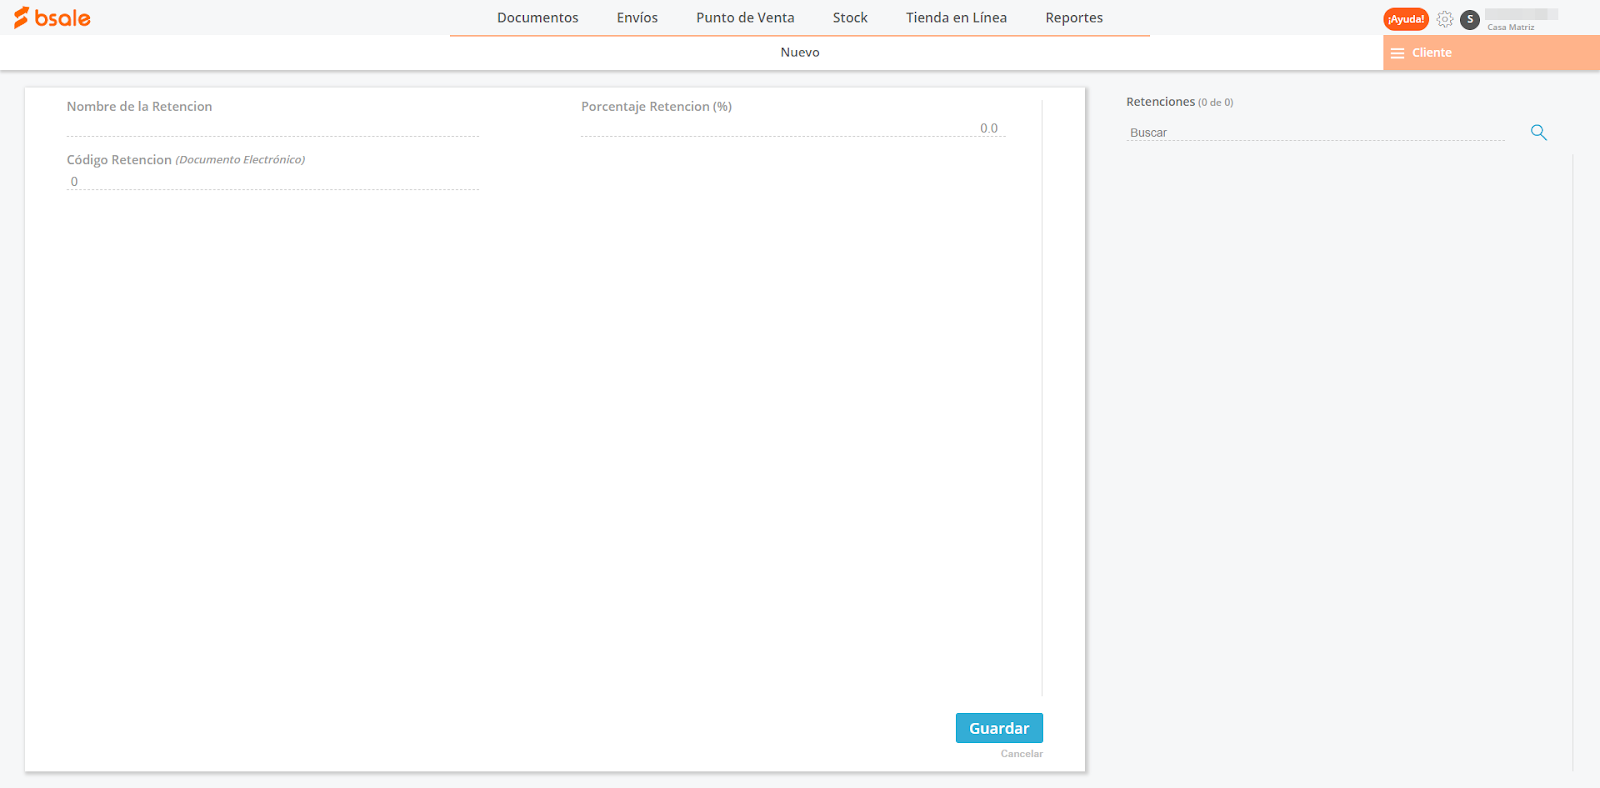The width and height of the screenshot is (1600, 788).
Task: Click the Retenciones (0 de 0) heading
Action: point(1179,102)
